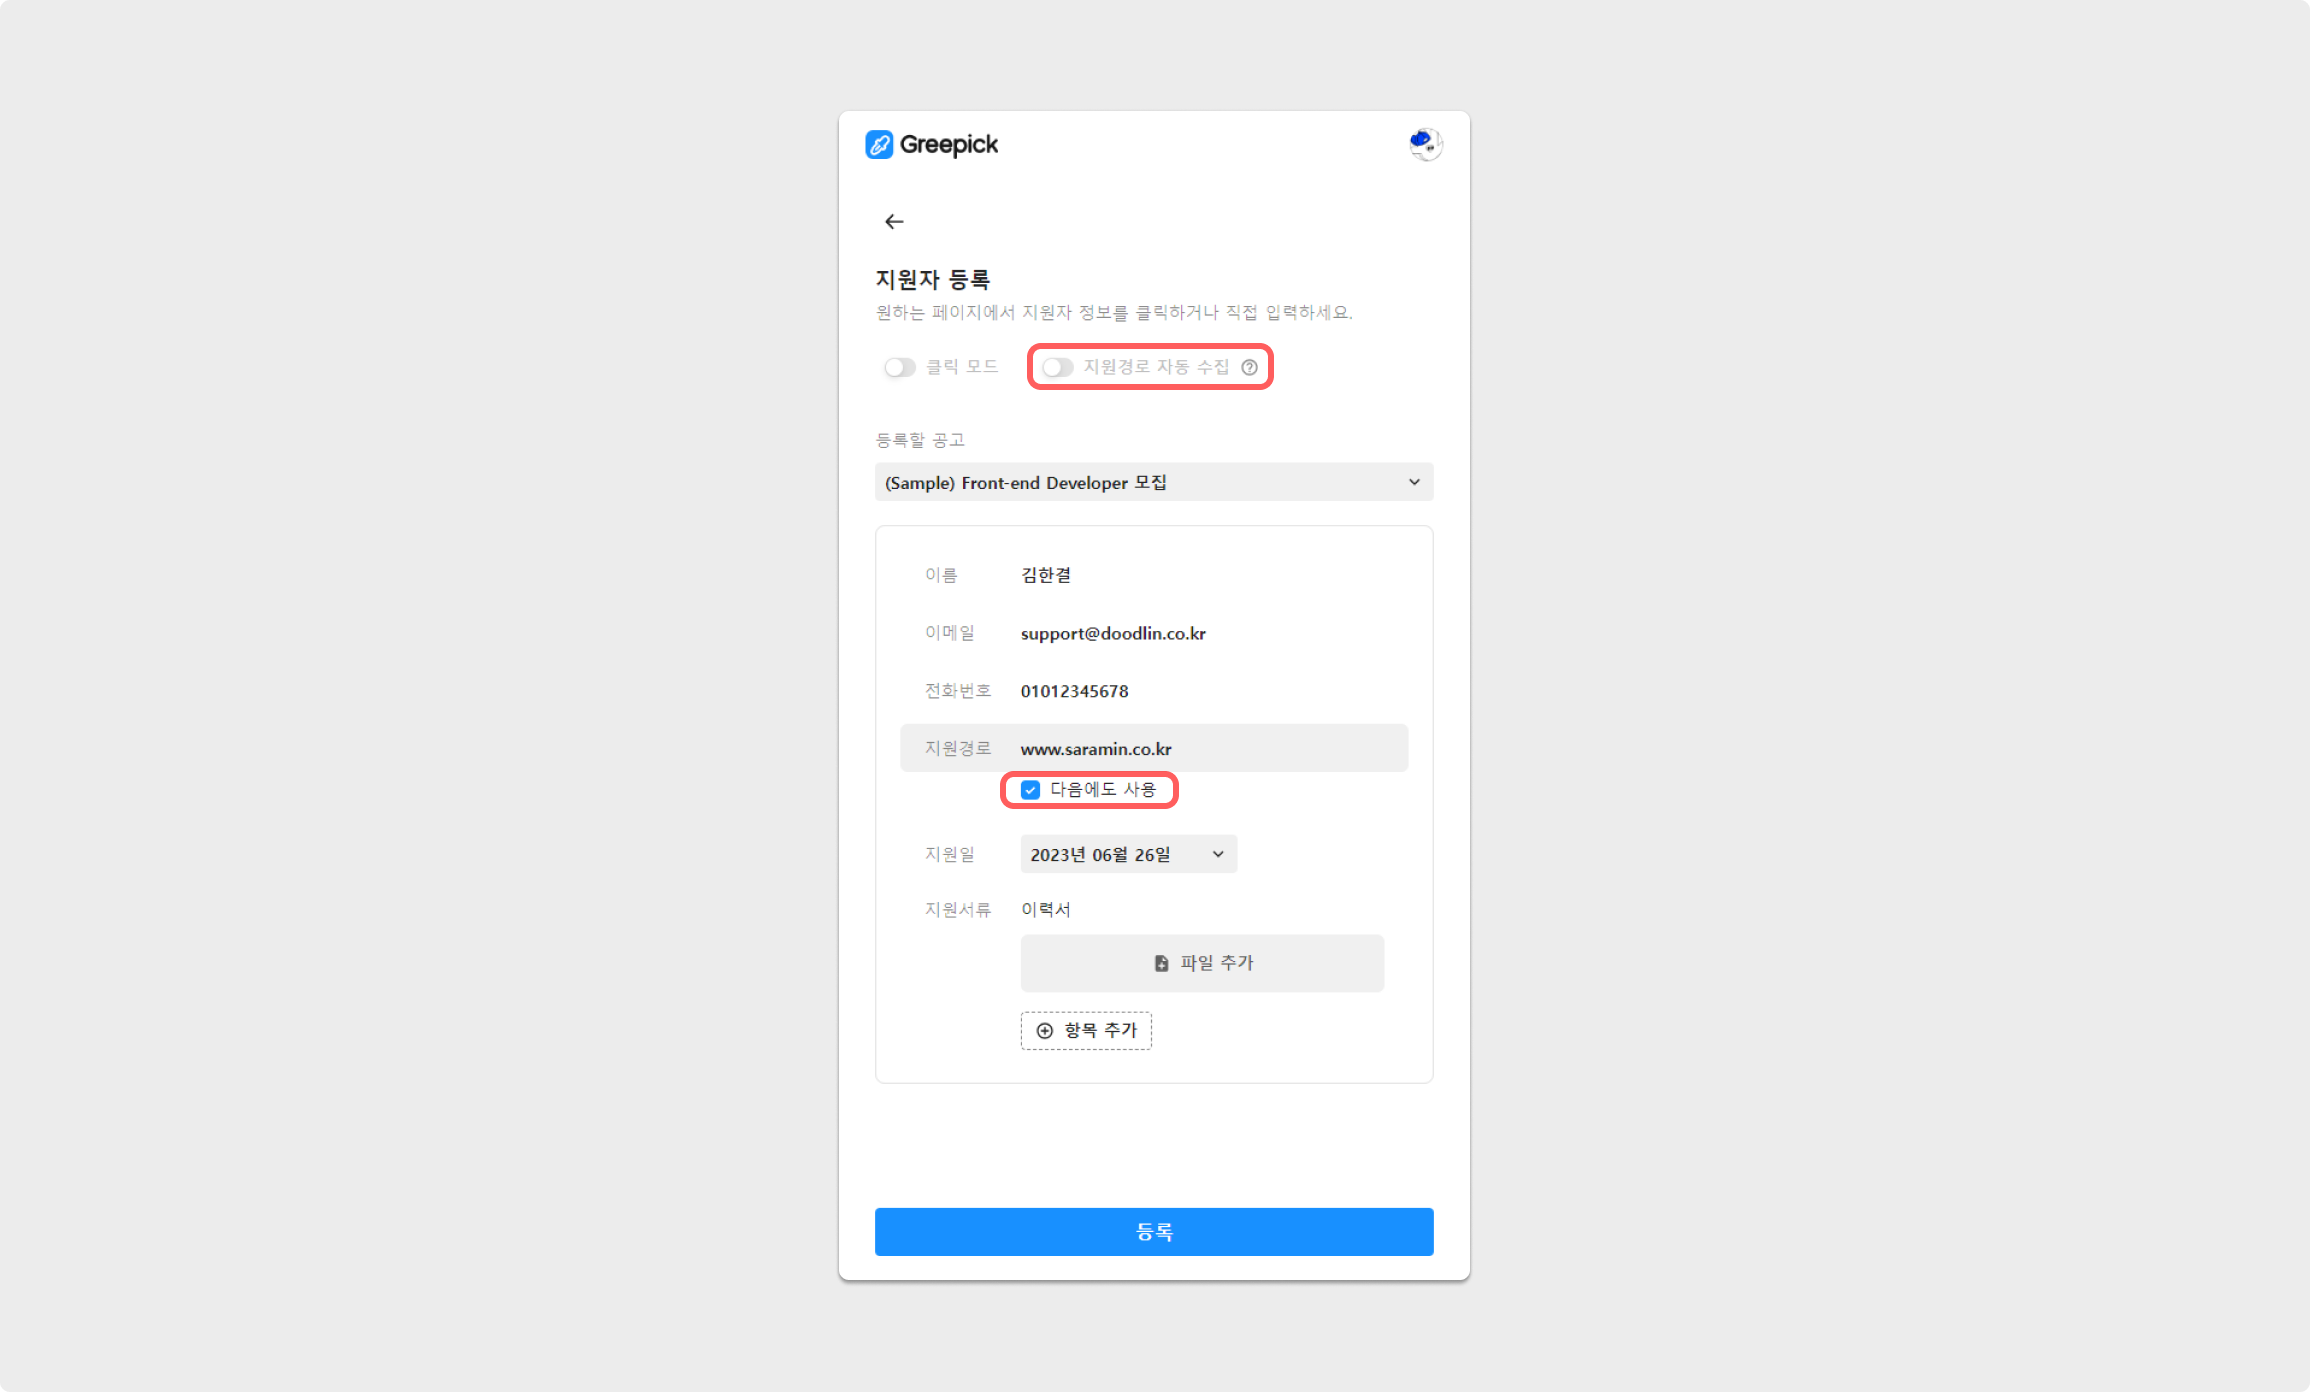
Task: Click the 이력서 document label
Action: (1046, 909)
